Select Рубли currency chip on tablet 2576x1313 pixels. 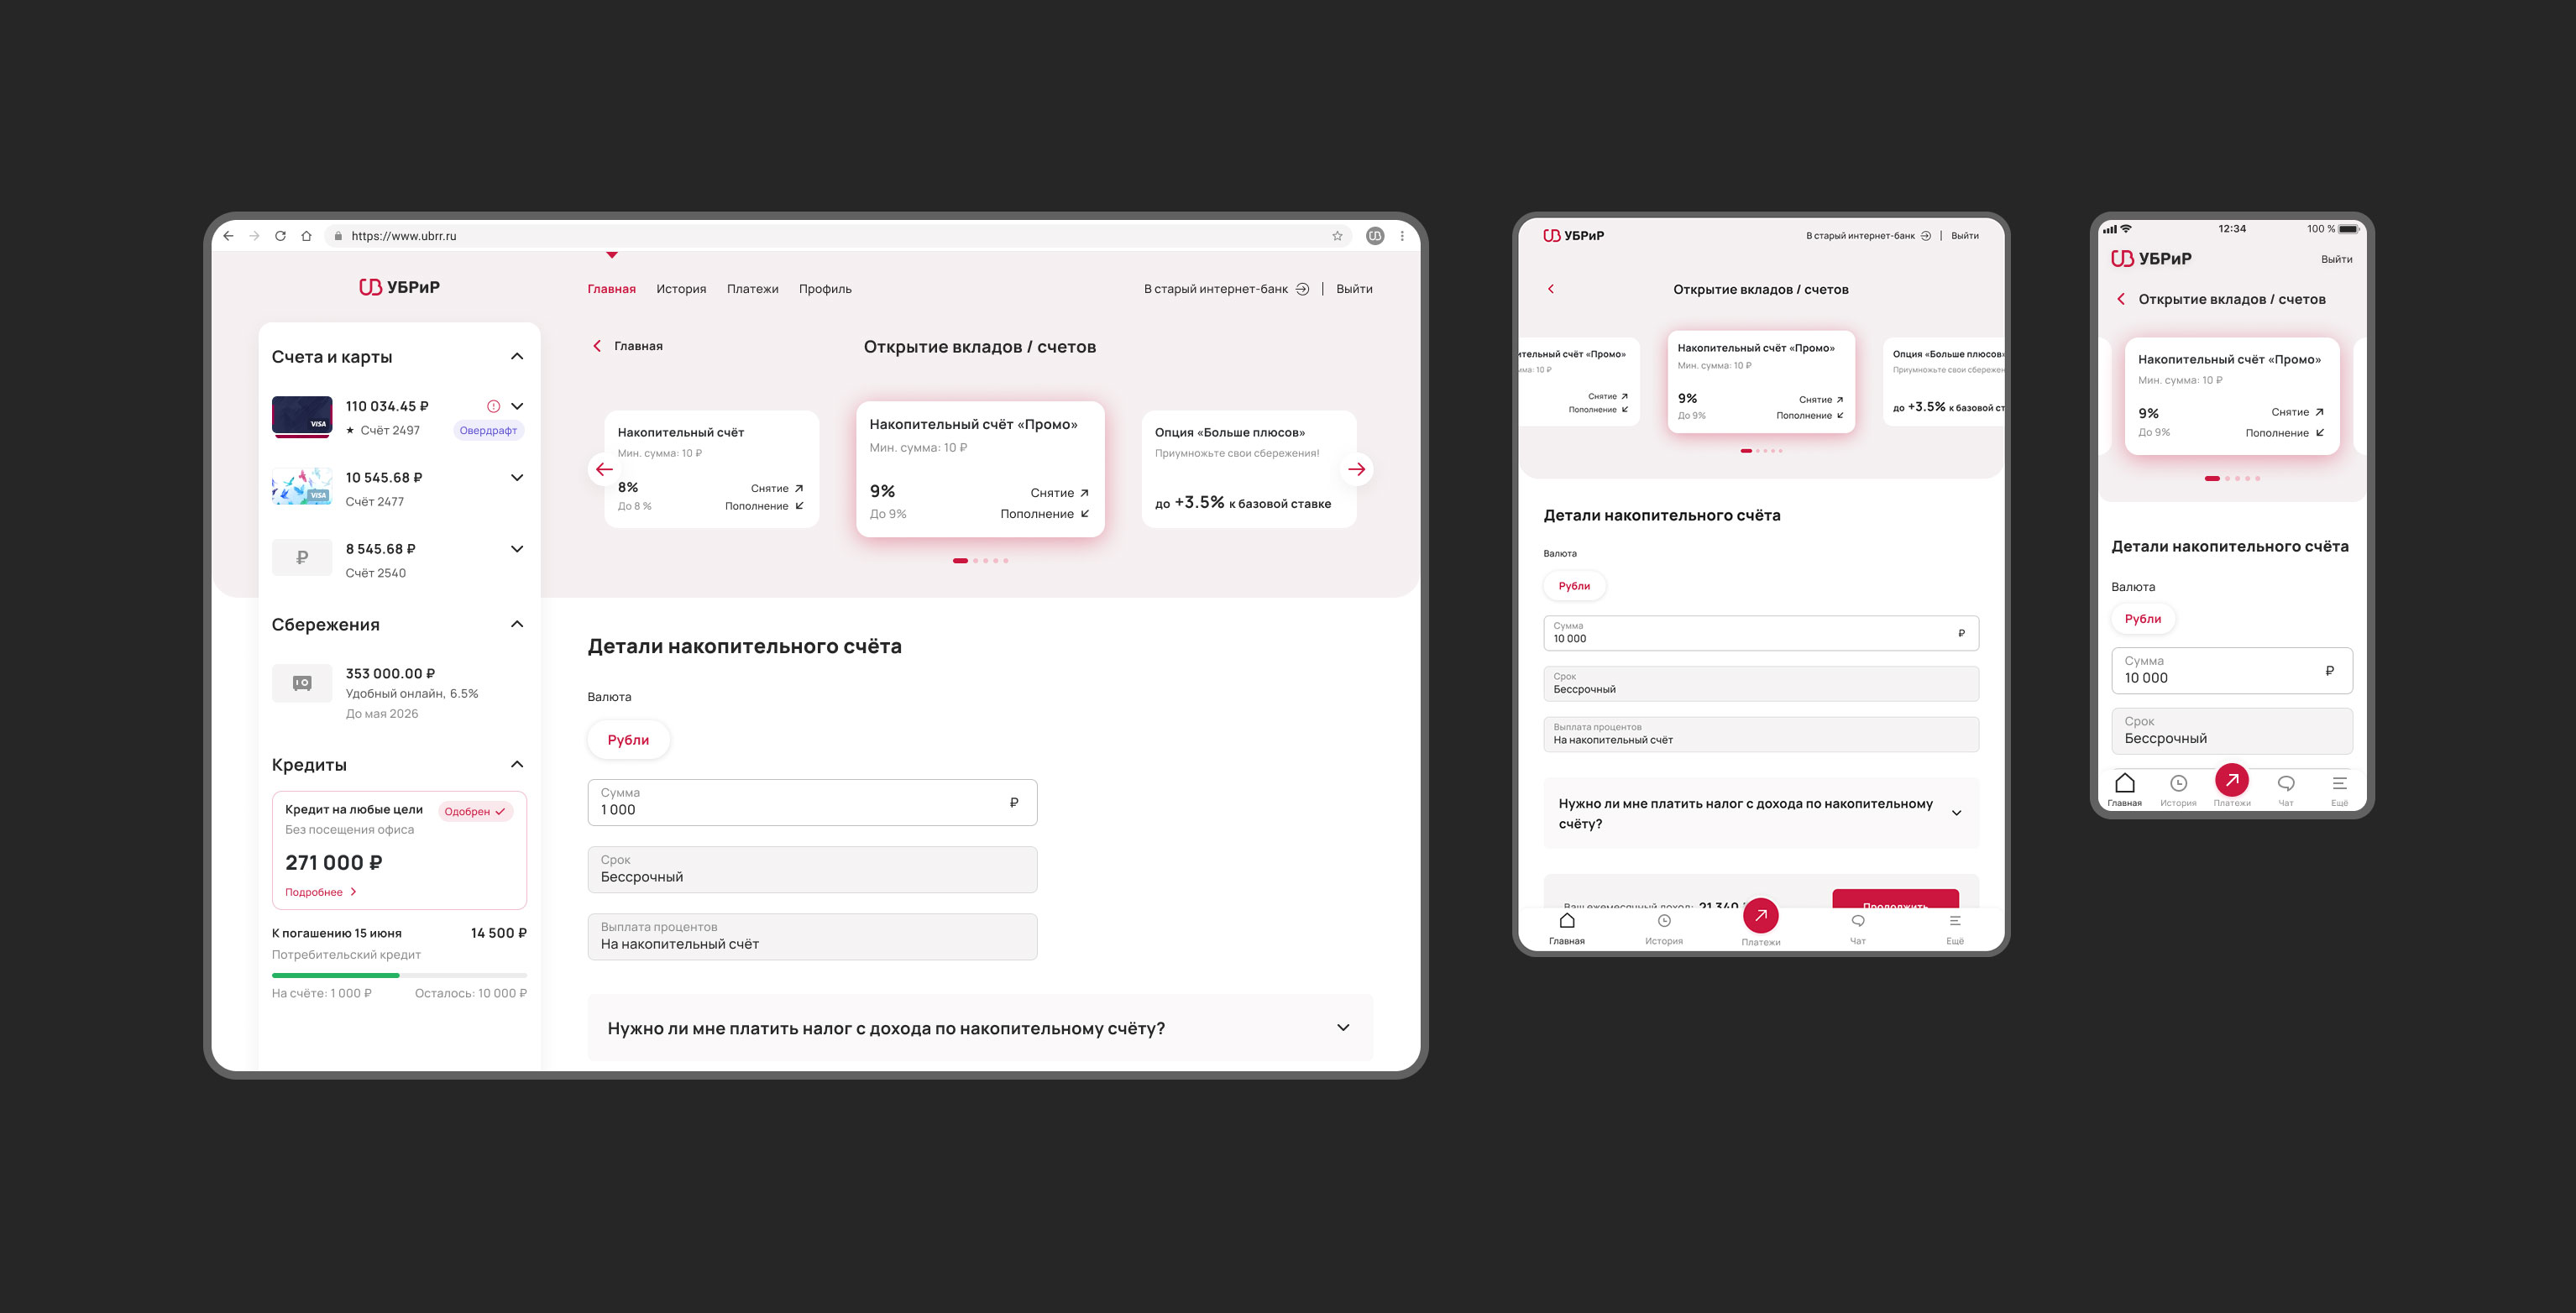pyautogui.click(x=1574, y=586)
